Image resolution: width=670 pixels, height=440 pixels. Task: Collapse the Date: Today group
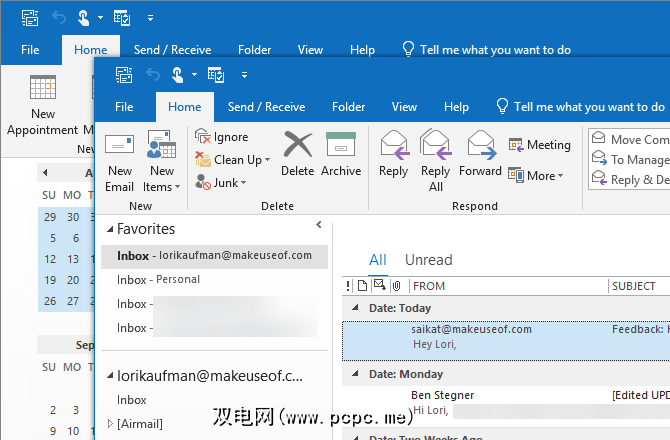347,309
